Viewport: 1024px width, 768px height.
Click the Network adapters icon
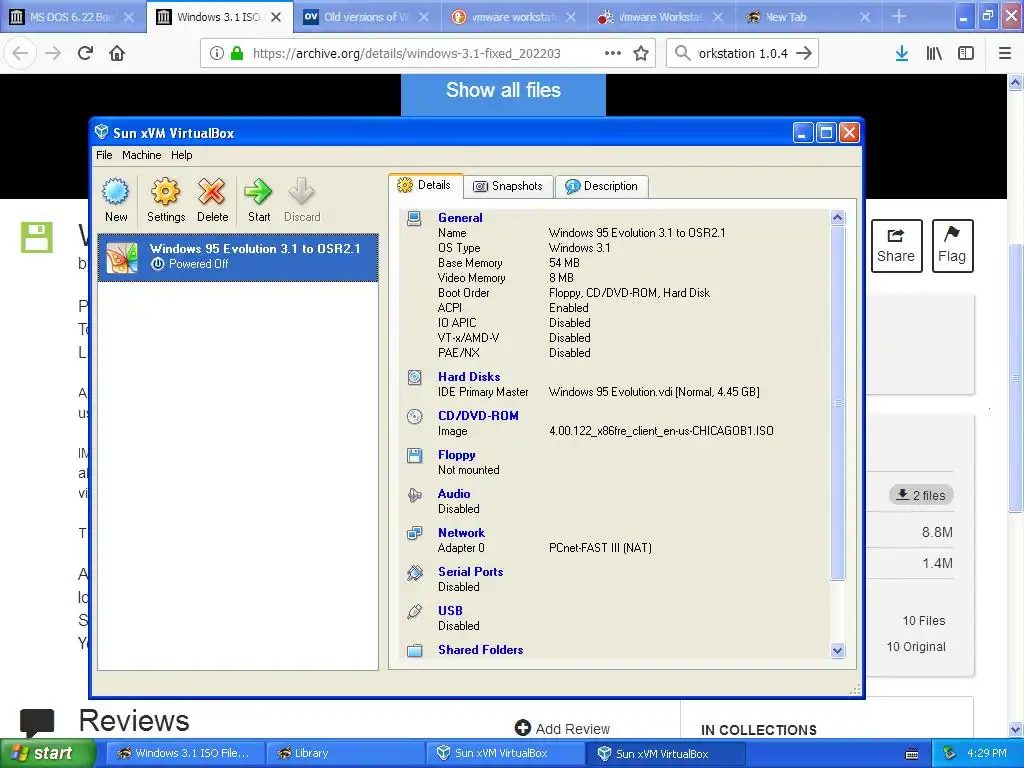pos(414,533)
